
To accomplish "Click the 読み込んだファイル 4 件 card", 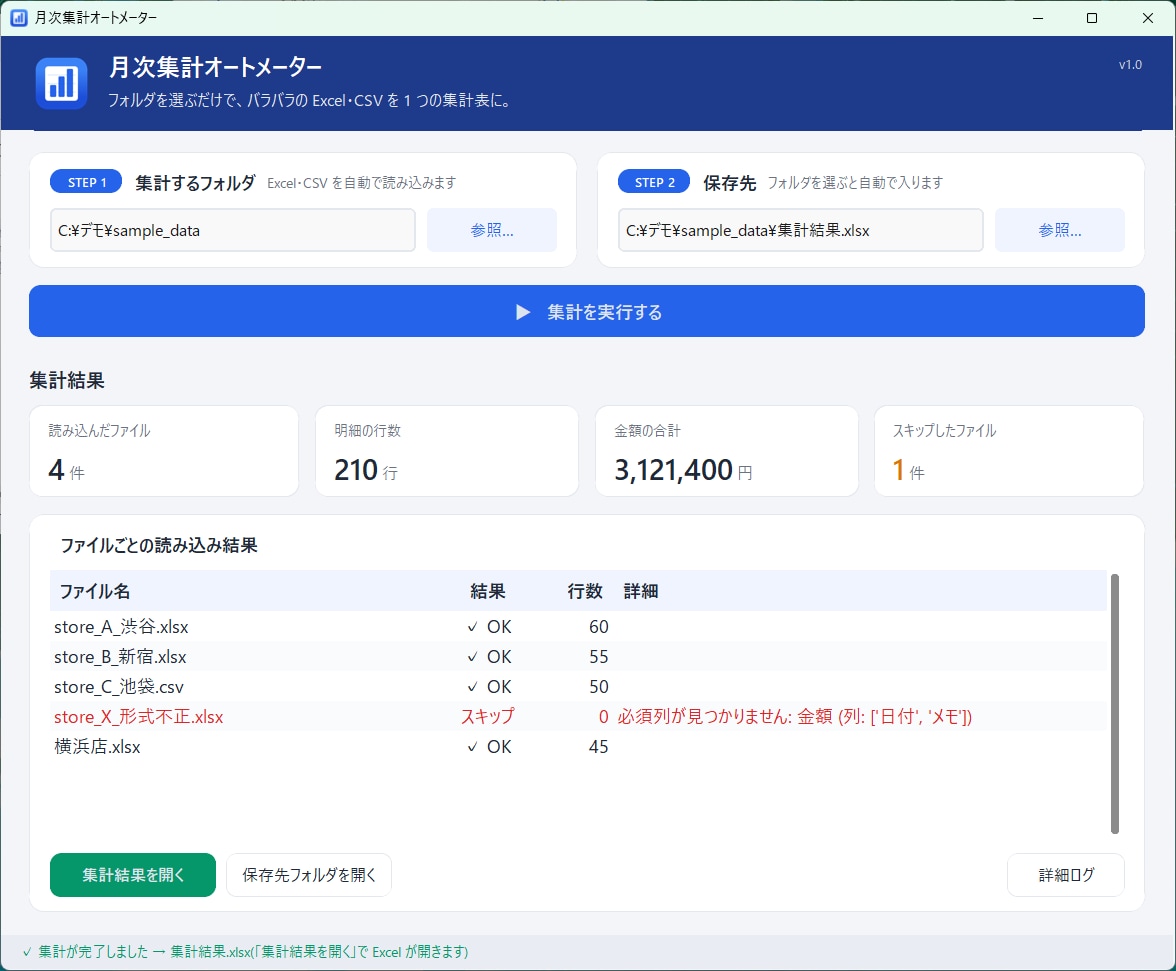I will pos(164,451).
